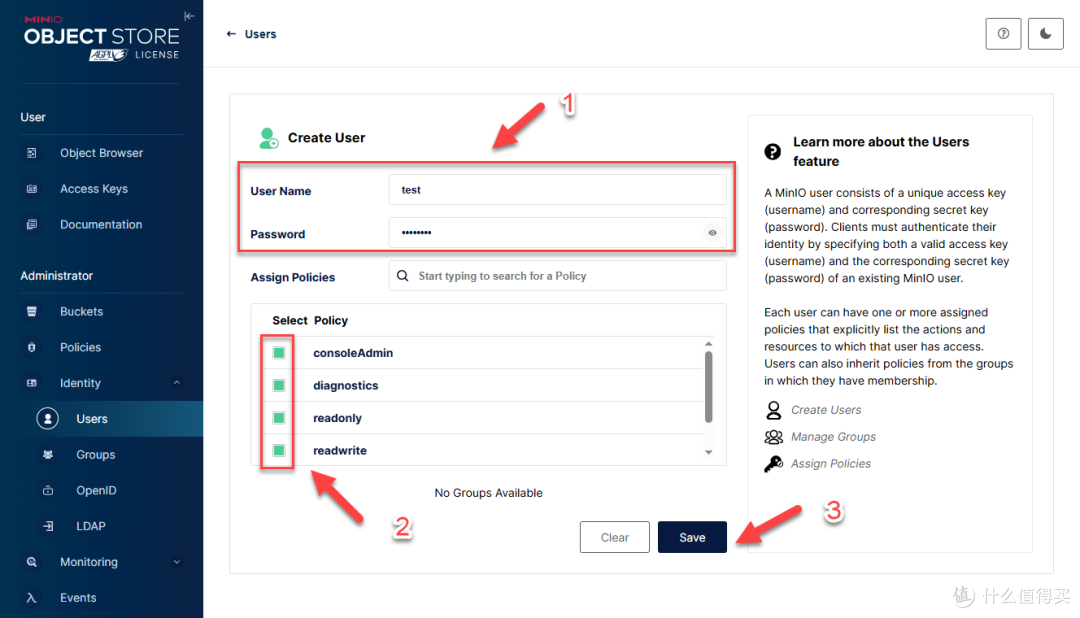This screenshot has height=618, width=1080.
Task: Expand the Monitoring section chevron
Action: [x=177, y=562]
